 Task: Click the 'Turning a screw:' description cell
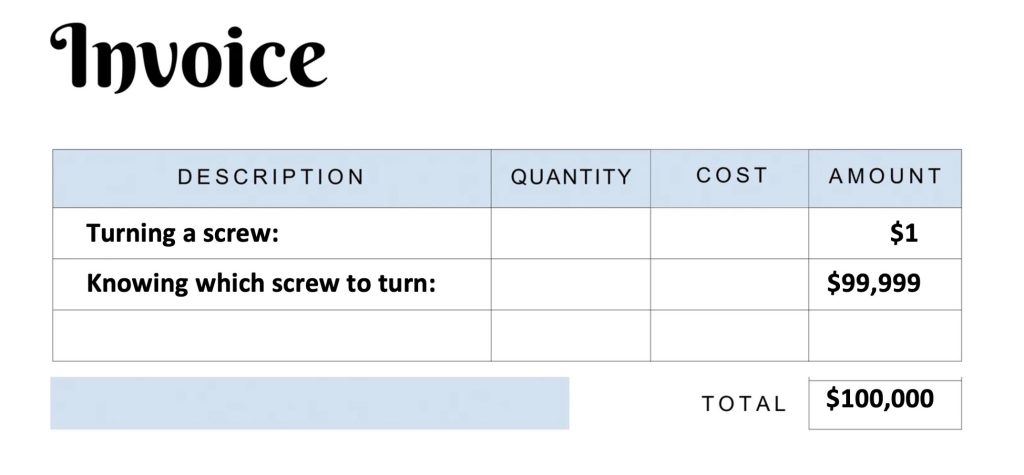[272, 233]
